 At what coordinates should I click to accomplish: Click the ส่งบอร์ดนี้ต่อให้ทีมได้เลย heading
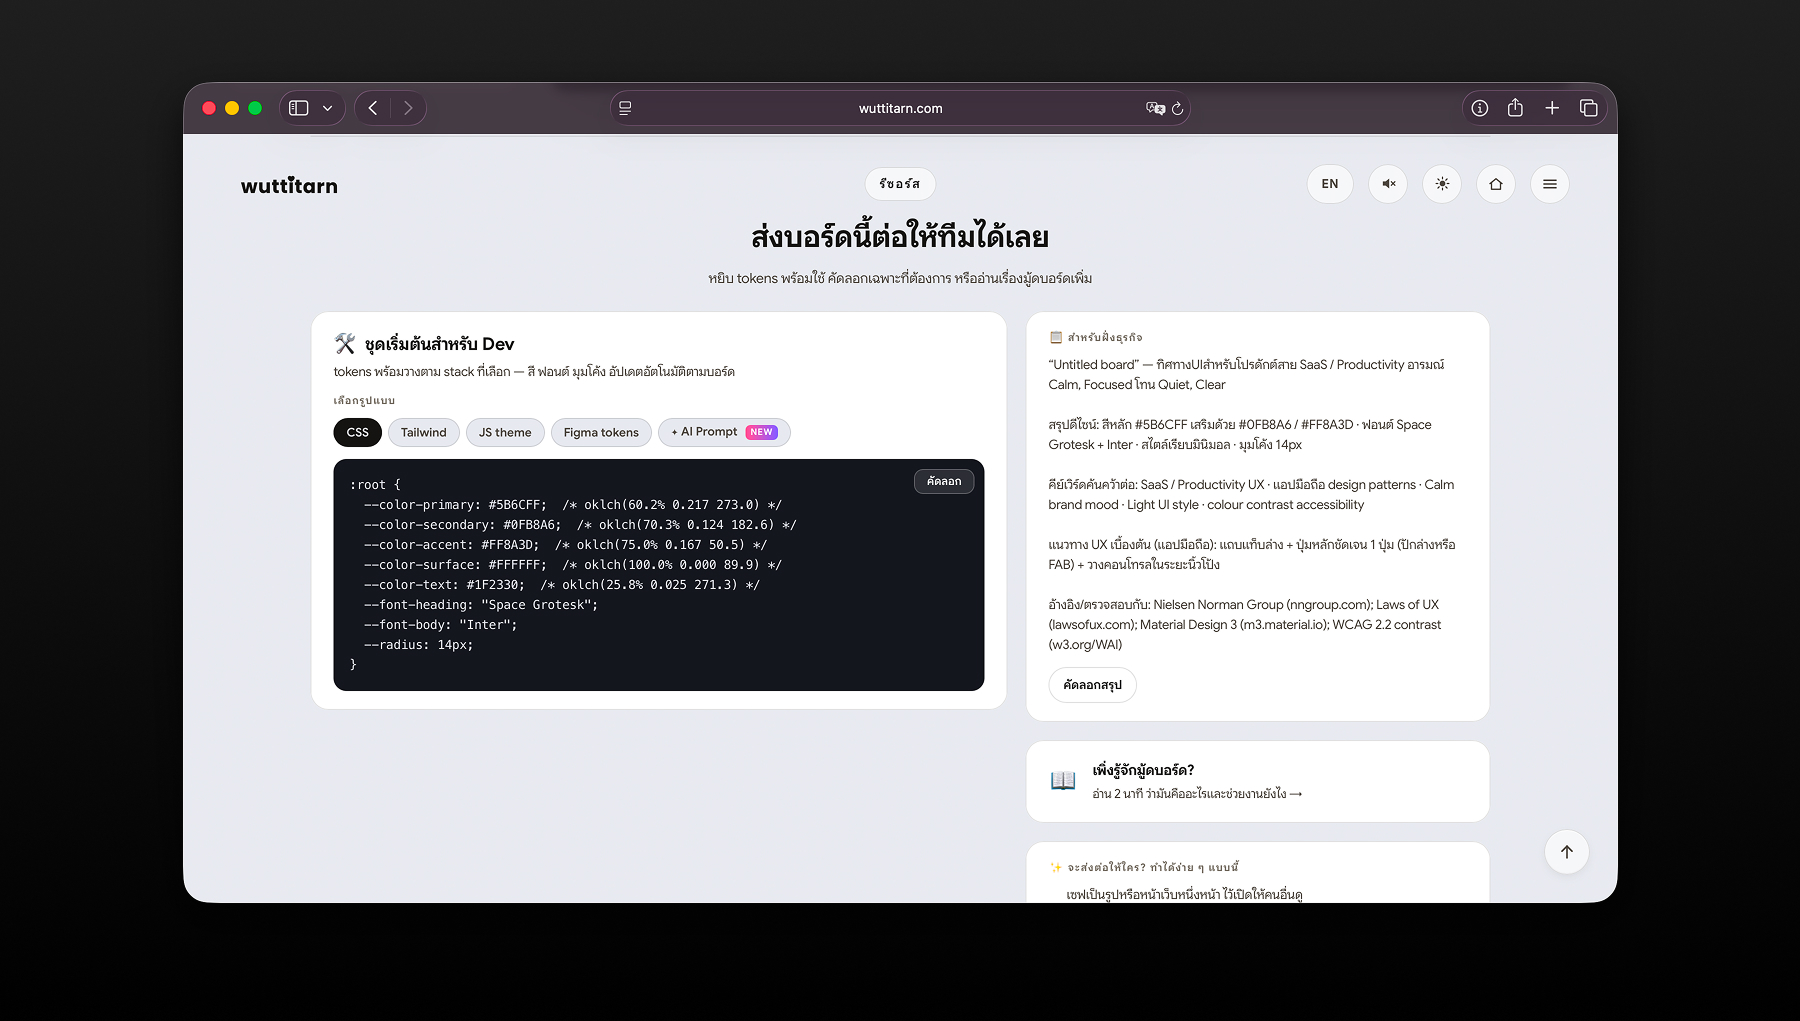click(x=900, y=237)
